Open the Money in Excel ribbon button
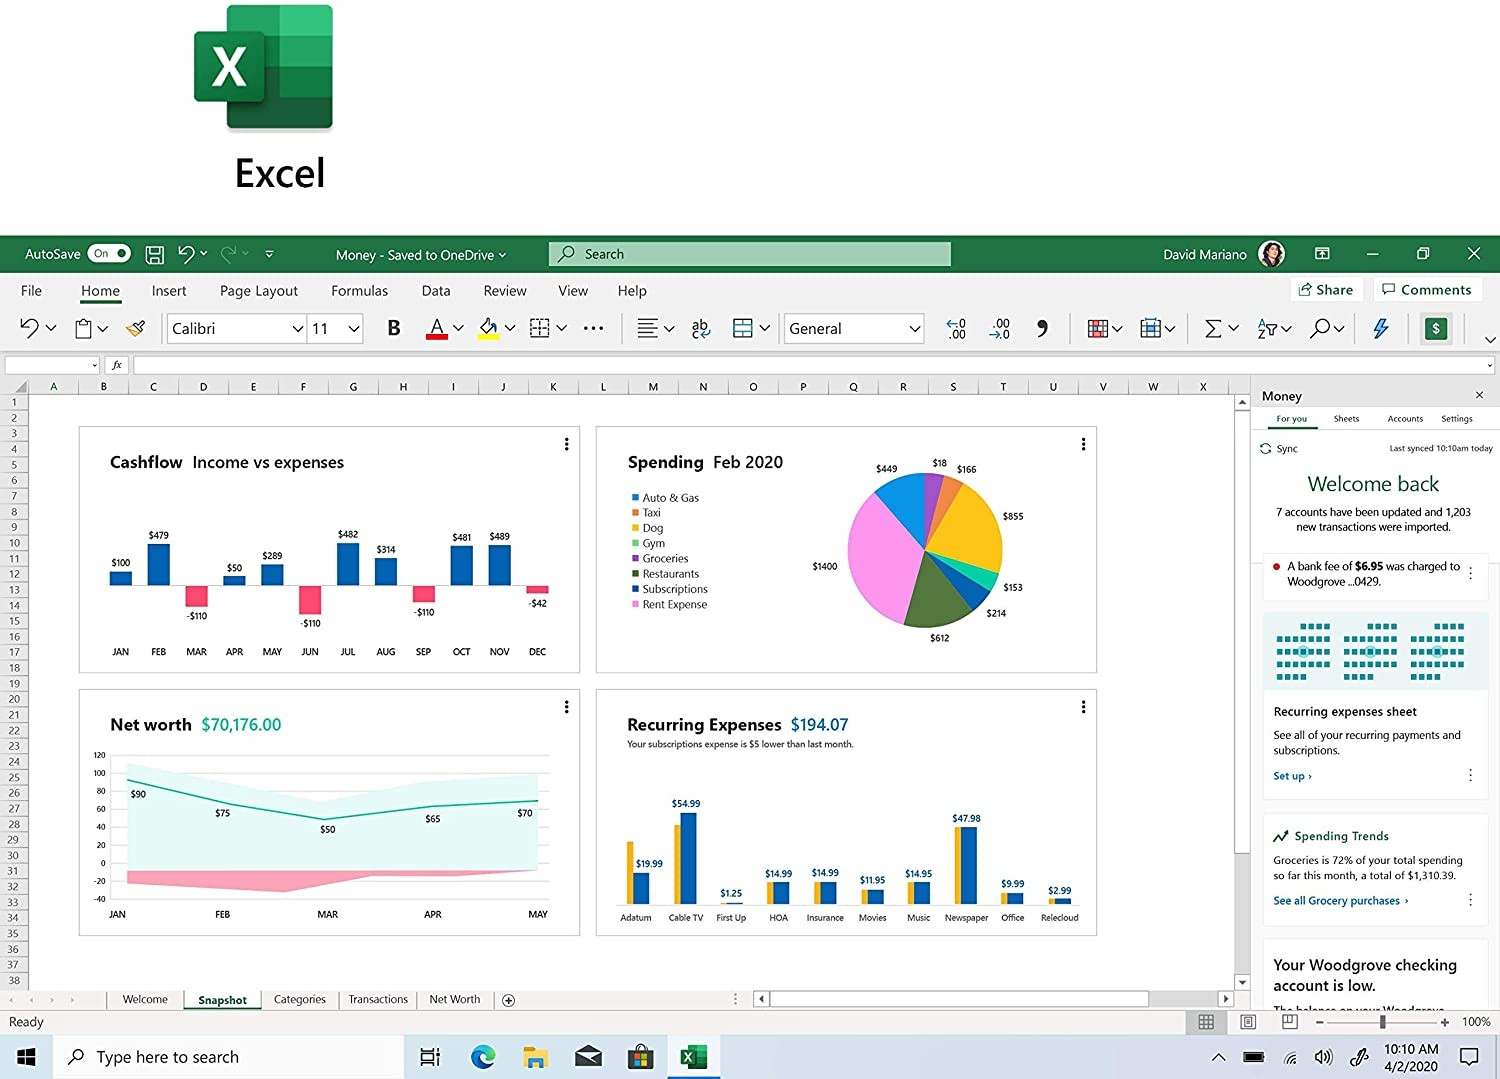Viewport: 1500px width, 1079px height. [x=1436, y=328]
